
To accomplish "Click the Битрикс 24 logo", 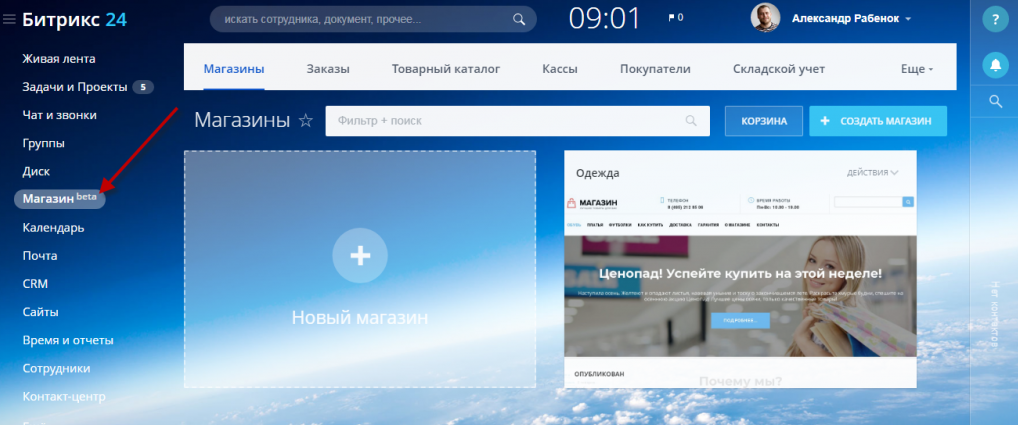I will (x=75, y=19).
